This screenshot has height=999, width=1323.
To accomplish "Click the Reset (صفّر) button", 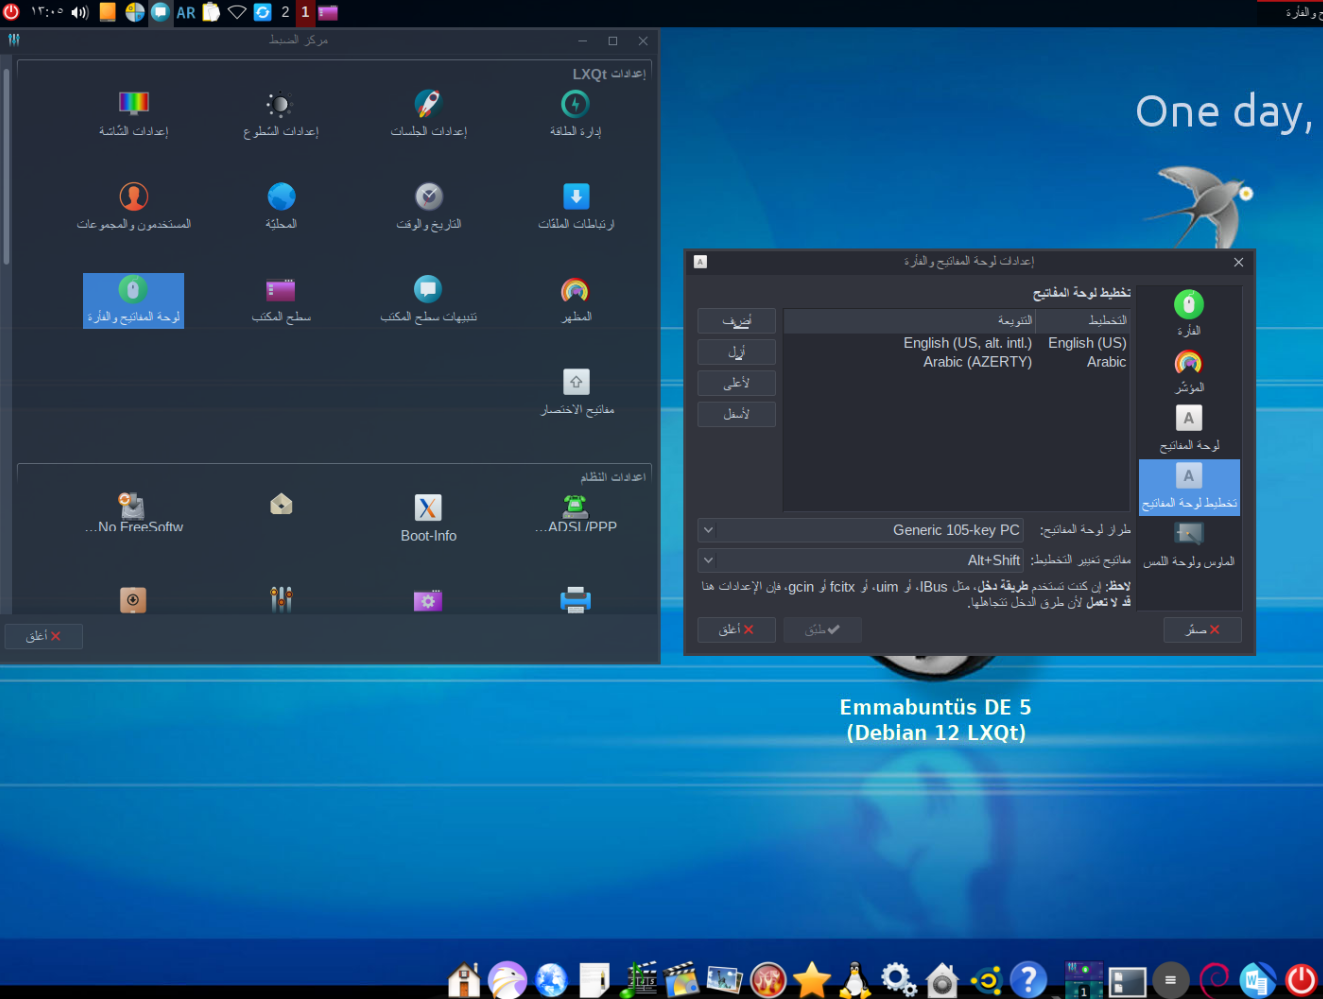I will click(x=1202, y=630).
